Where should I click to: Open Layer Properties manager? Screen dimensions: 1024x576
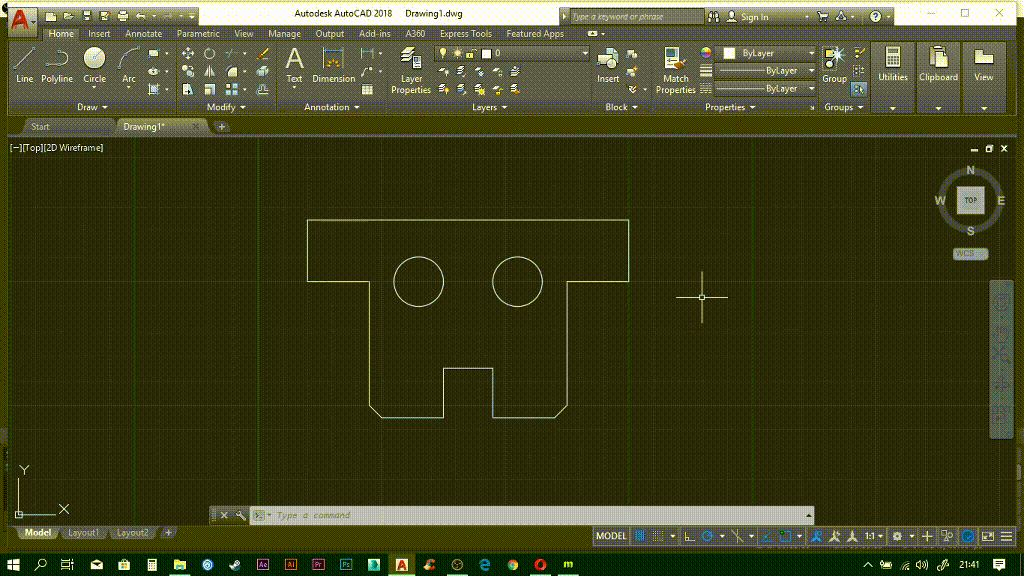(x=411, y=71)
